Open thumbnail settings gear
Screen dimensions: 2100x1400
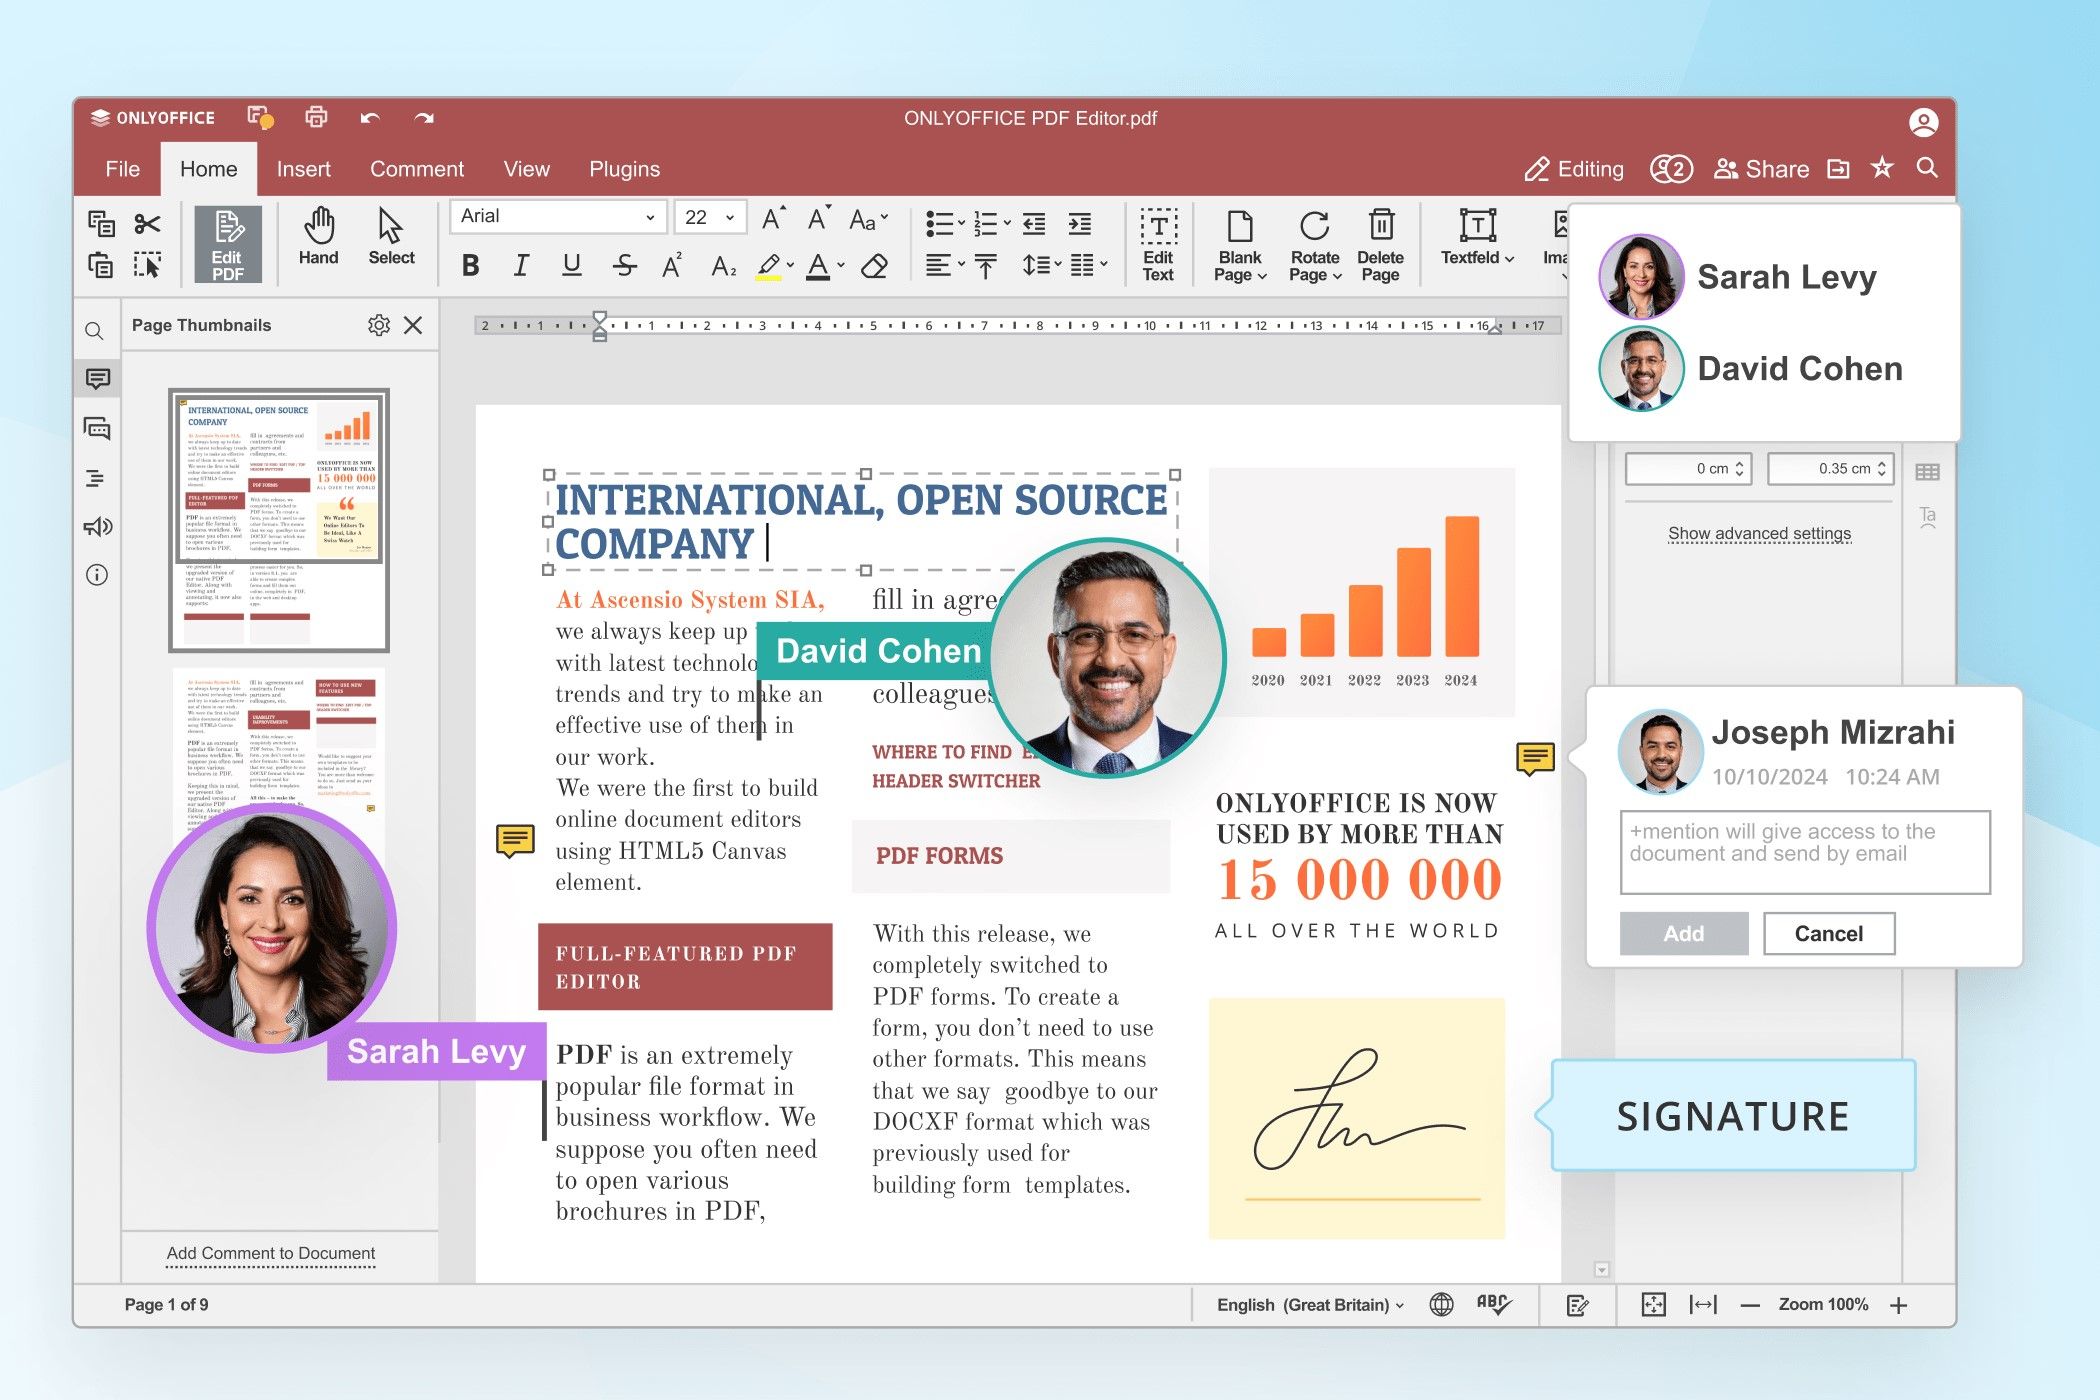pyautogui.click(x=378, y=325)
